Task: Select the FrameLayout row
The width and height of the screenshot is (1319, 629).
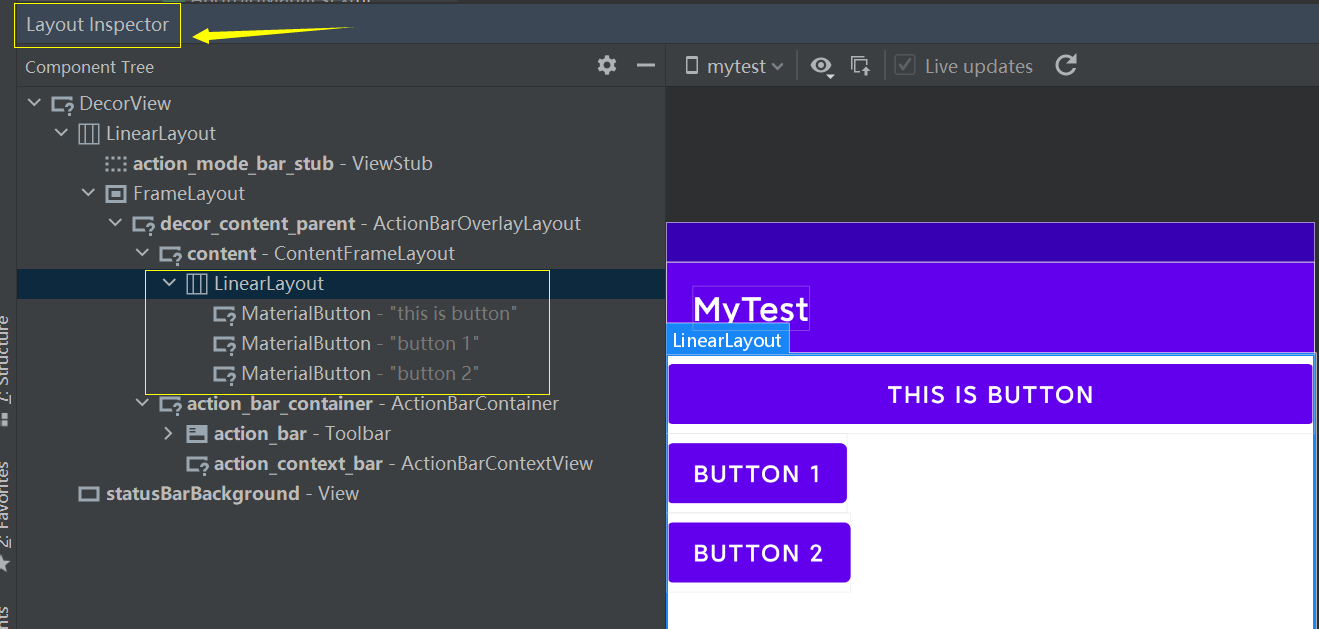Action: (x=341, y=193)
